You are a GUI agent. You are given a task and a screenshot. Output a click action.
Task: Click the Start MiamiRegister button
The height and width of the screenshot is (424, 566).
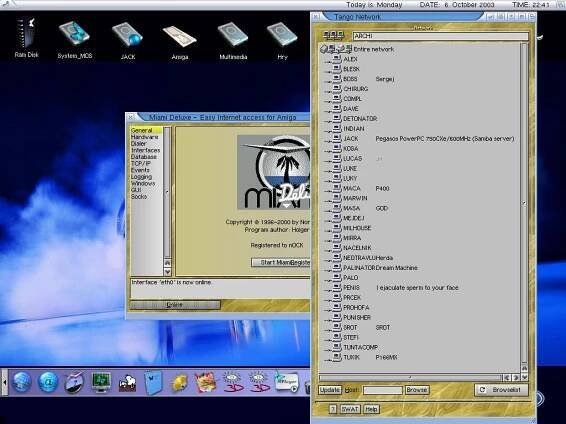(x=280, y=262)
